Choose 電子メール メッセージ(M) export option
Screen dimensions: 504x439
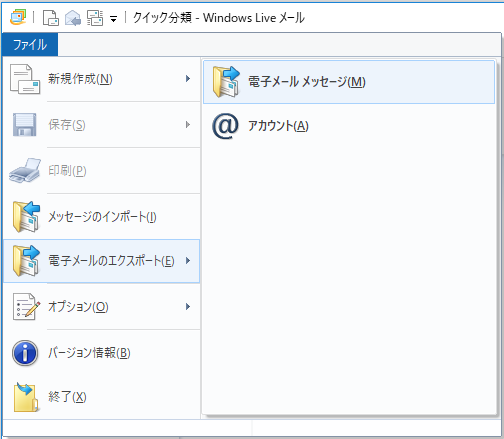pyautogui.click(x=349, y=82)
